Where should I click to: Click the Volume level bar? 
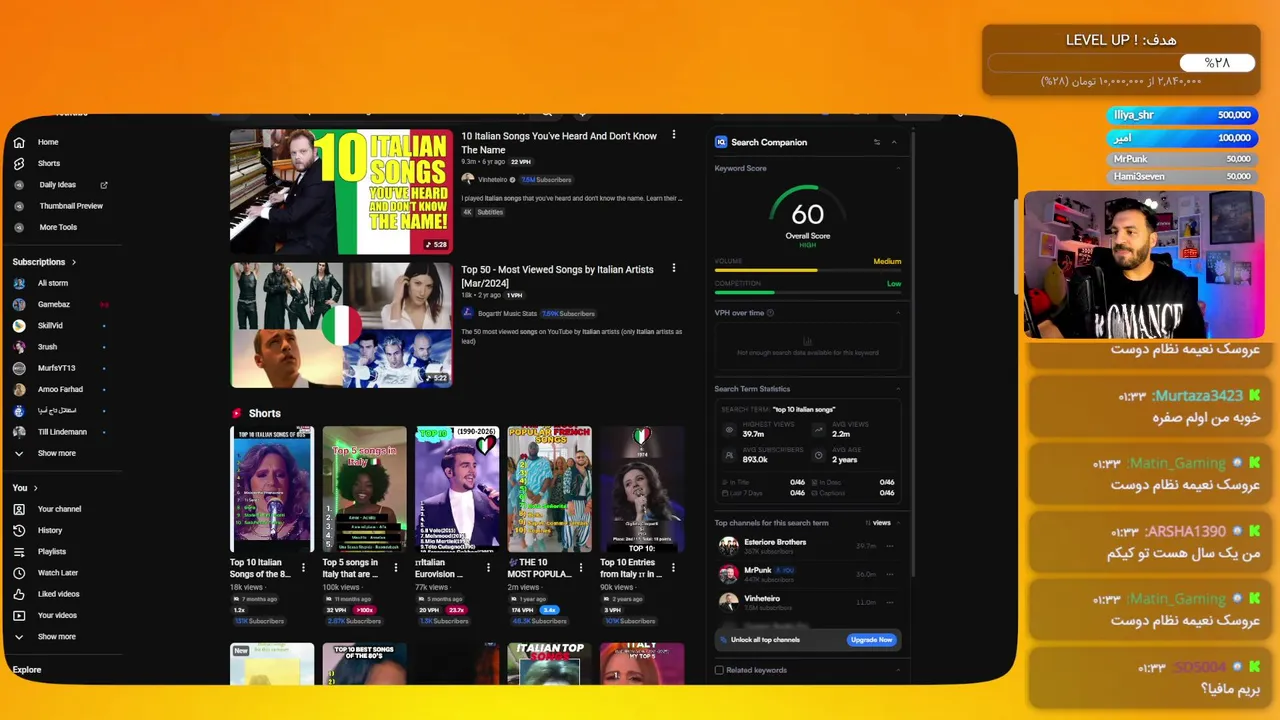point(808,270)
